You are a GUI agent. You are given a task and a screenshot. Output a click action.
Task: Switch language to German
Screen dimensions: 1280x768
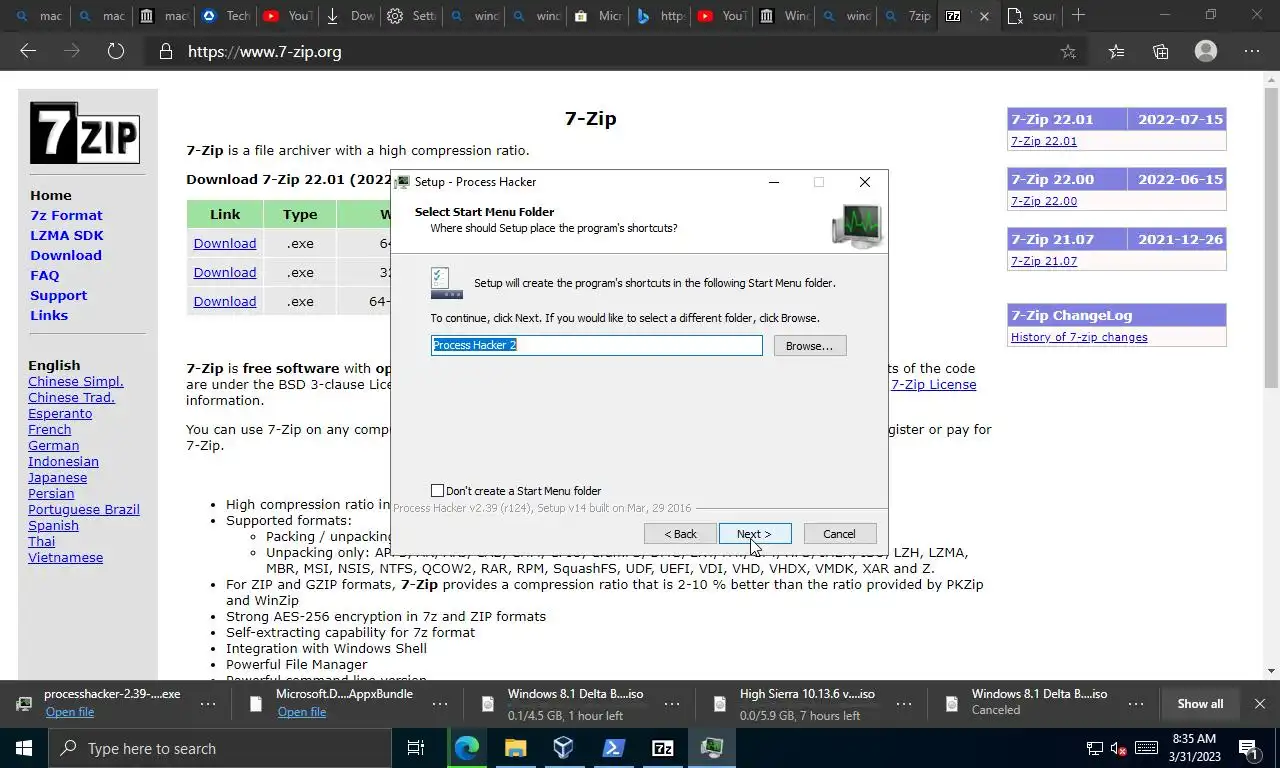point(53,445)
